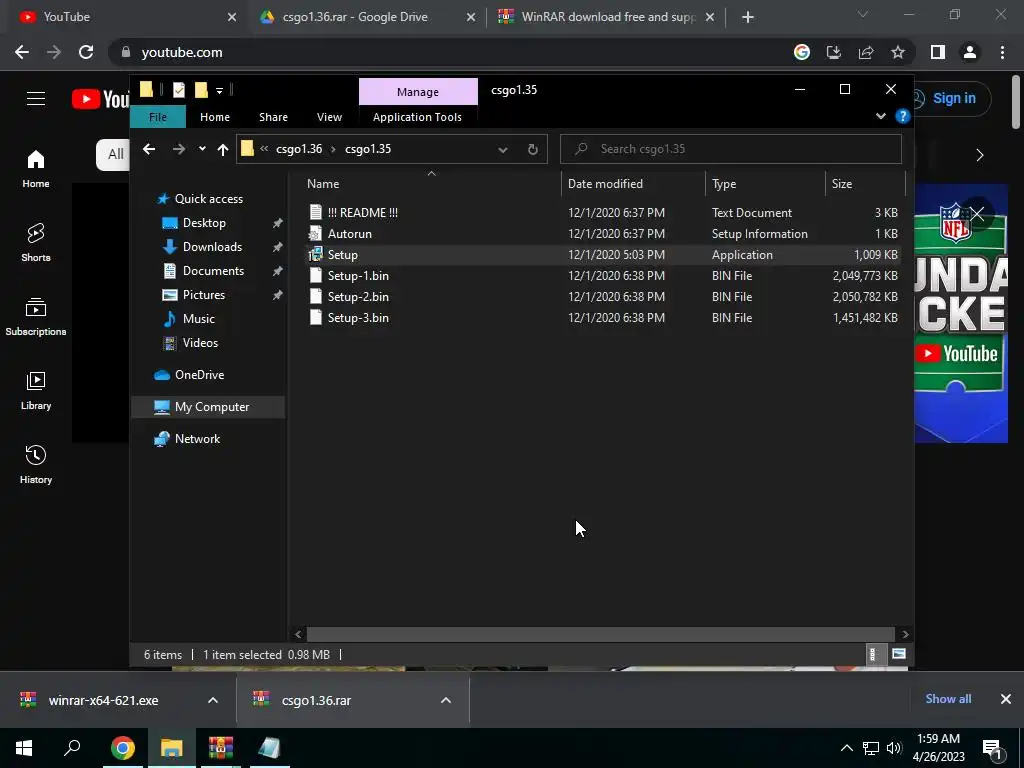Switch to large thumbnails view icon

click(899, 654)
